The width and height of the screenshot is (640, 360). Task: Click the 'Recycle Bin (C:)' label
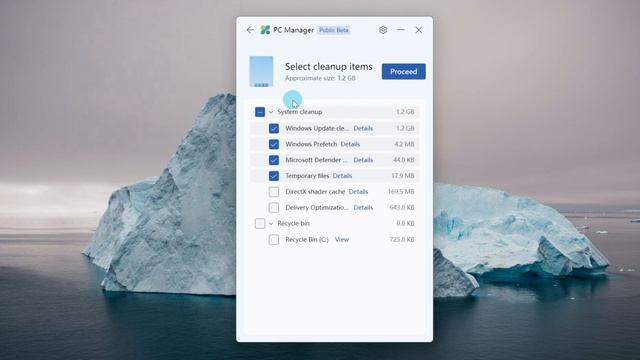point(307,240)
